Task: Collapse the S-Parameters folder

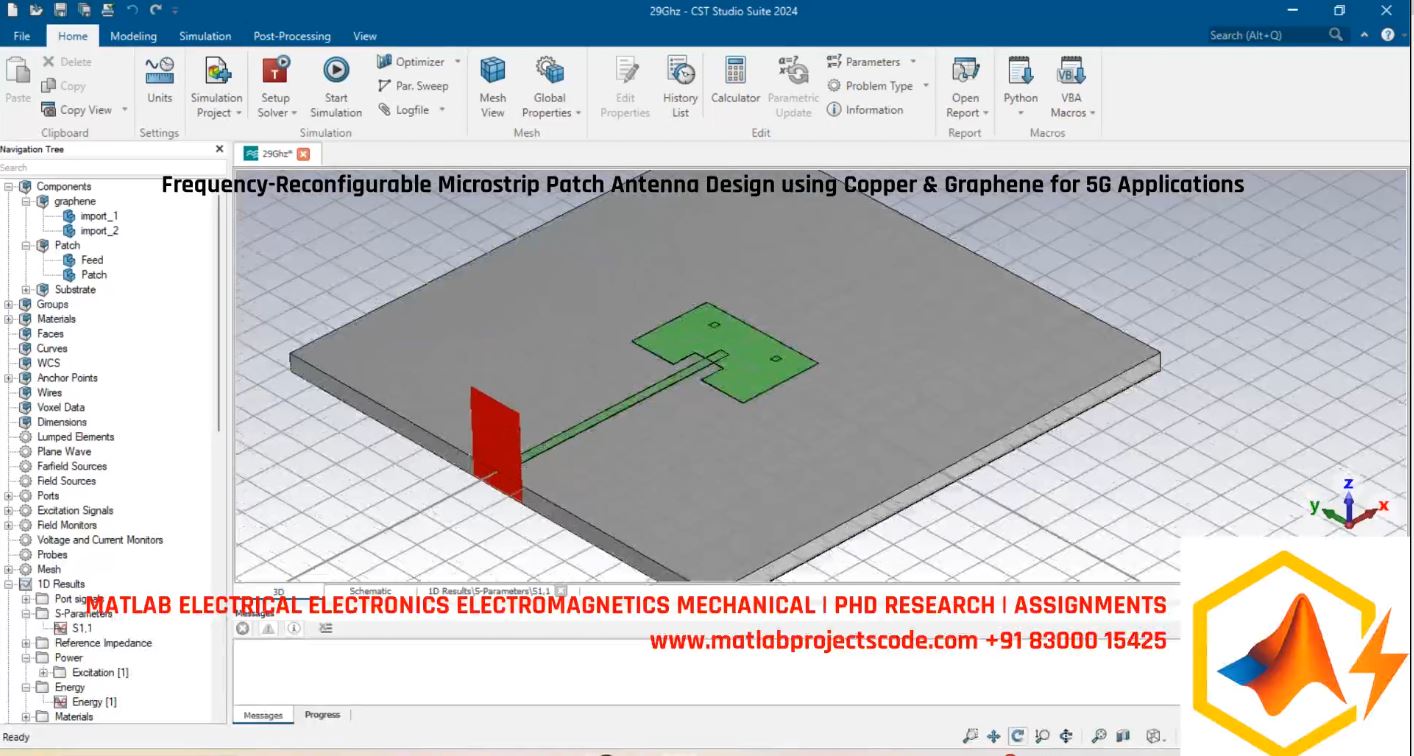Action: 27,614
